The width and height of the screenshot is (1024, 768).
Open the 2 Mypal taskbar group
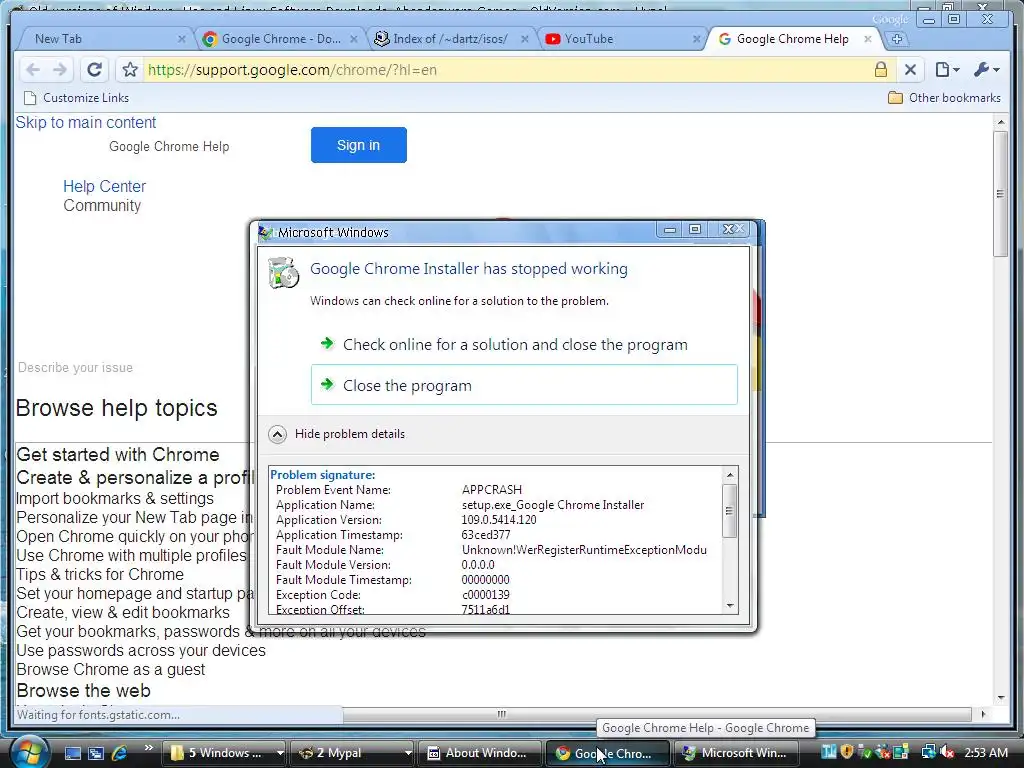click(352, 753)
